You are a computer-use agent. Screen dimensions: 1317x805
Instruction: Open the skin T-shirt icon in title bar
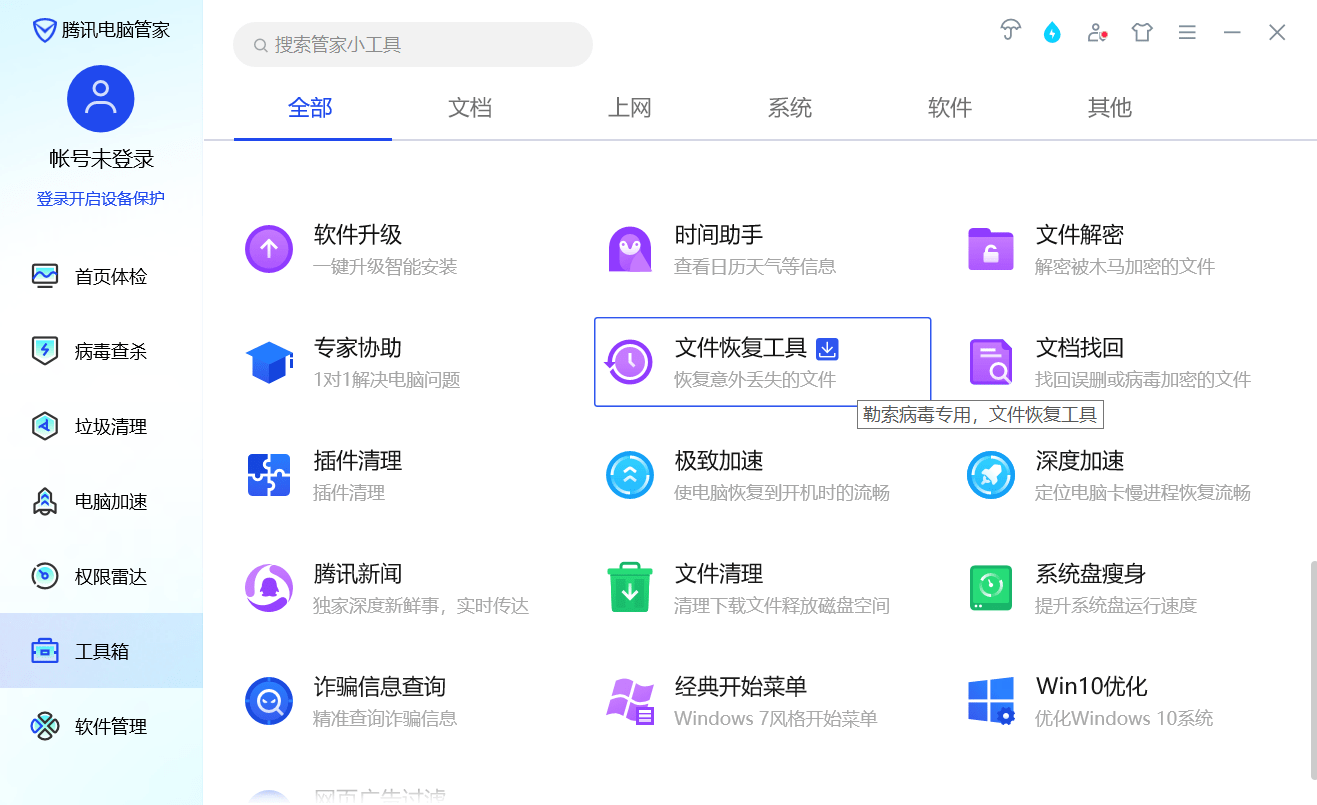point(1142,32)
